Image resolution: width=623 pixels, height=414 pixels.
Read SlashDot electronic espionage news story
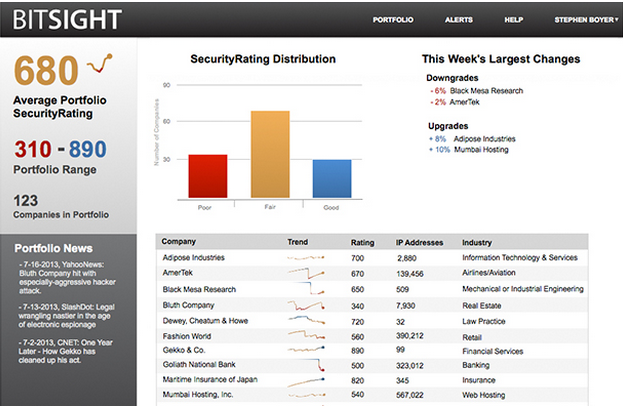click(66, 315)
